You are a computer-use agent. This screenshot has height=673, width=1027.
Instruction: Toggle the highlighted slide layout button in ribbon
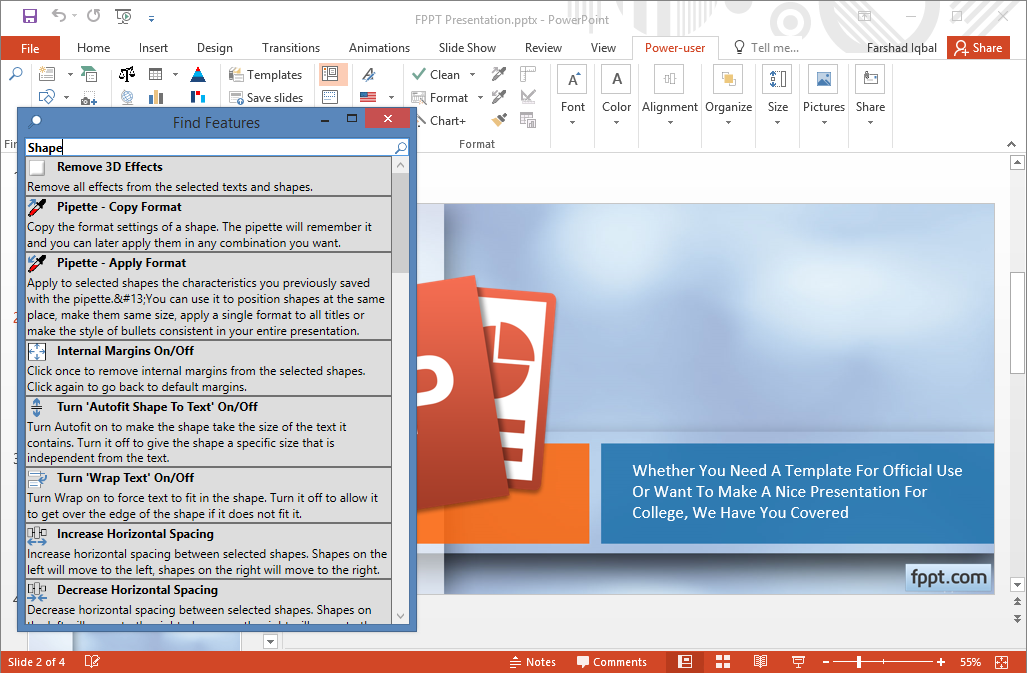(331, 74)
